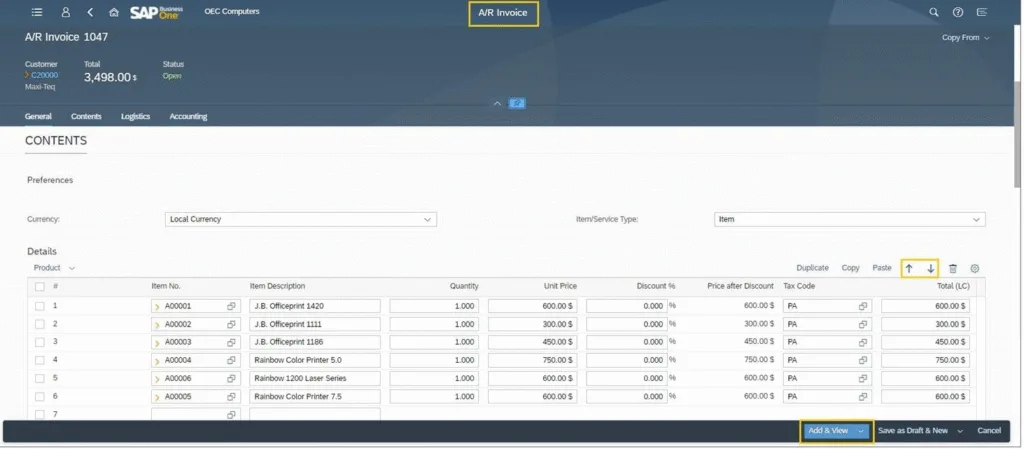
Task: Open item picker in empty row 7
Action: 231,415
